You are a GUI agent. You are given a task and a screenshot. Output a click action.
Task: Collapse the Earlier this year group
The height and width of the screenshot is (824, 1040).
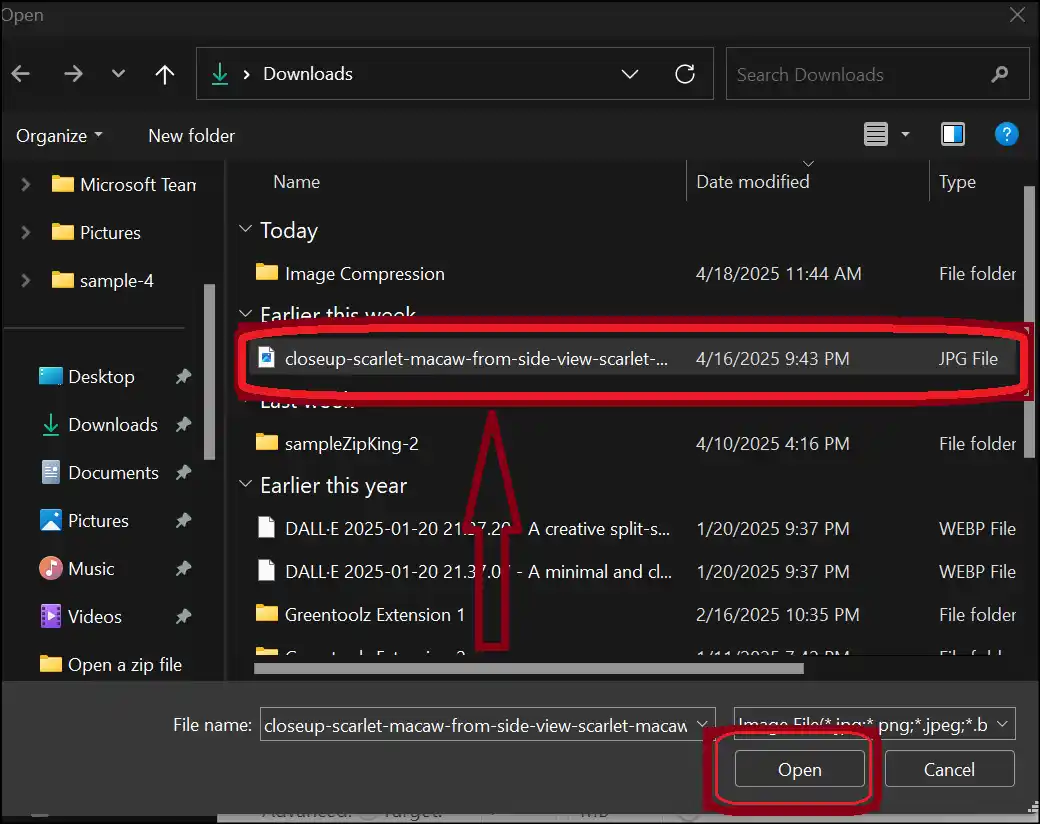245,484
